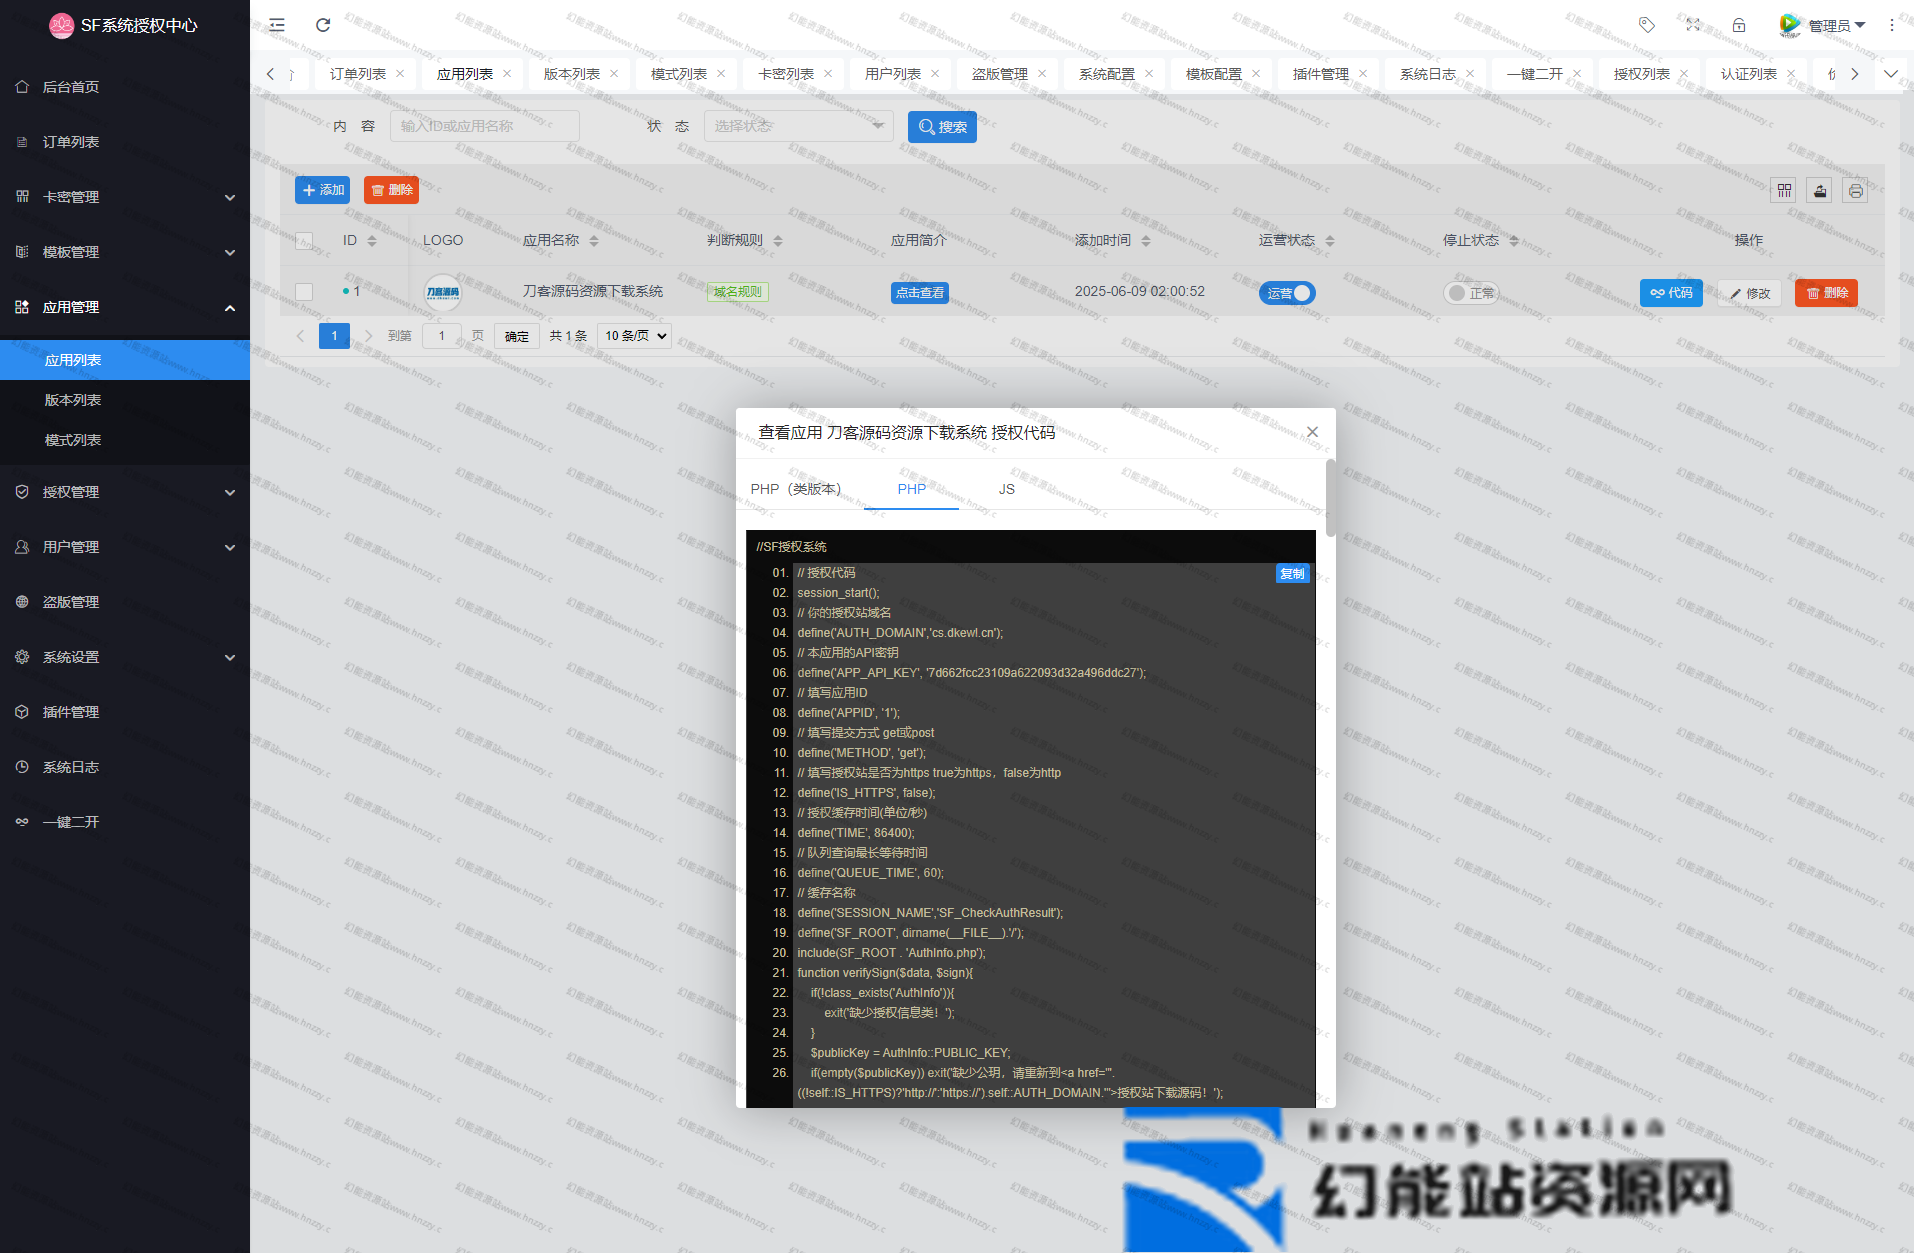The height and width of the screenshot is (1253, 1914).
Task: Click the tag icon in header
Action: (x=1647, y=25)
